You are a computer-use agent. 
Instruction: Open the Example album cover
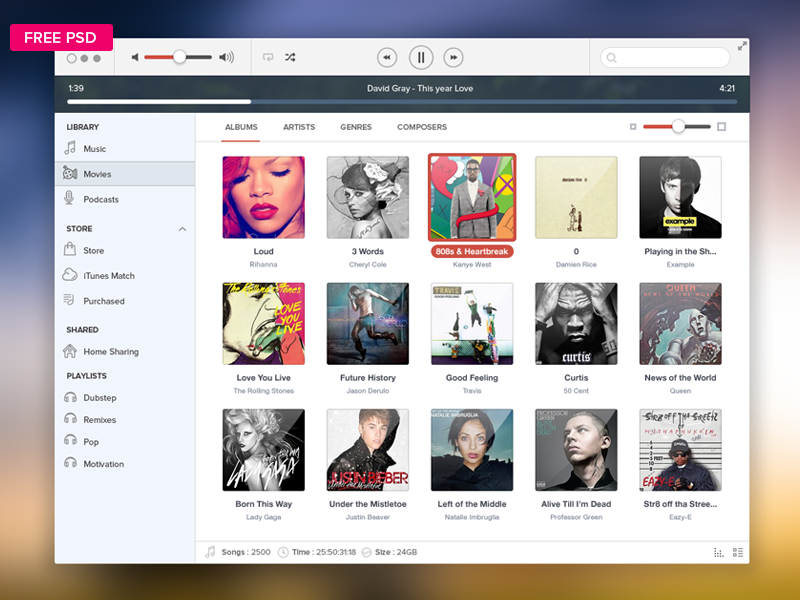[x=680, y=197]
